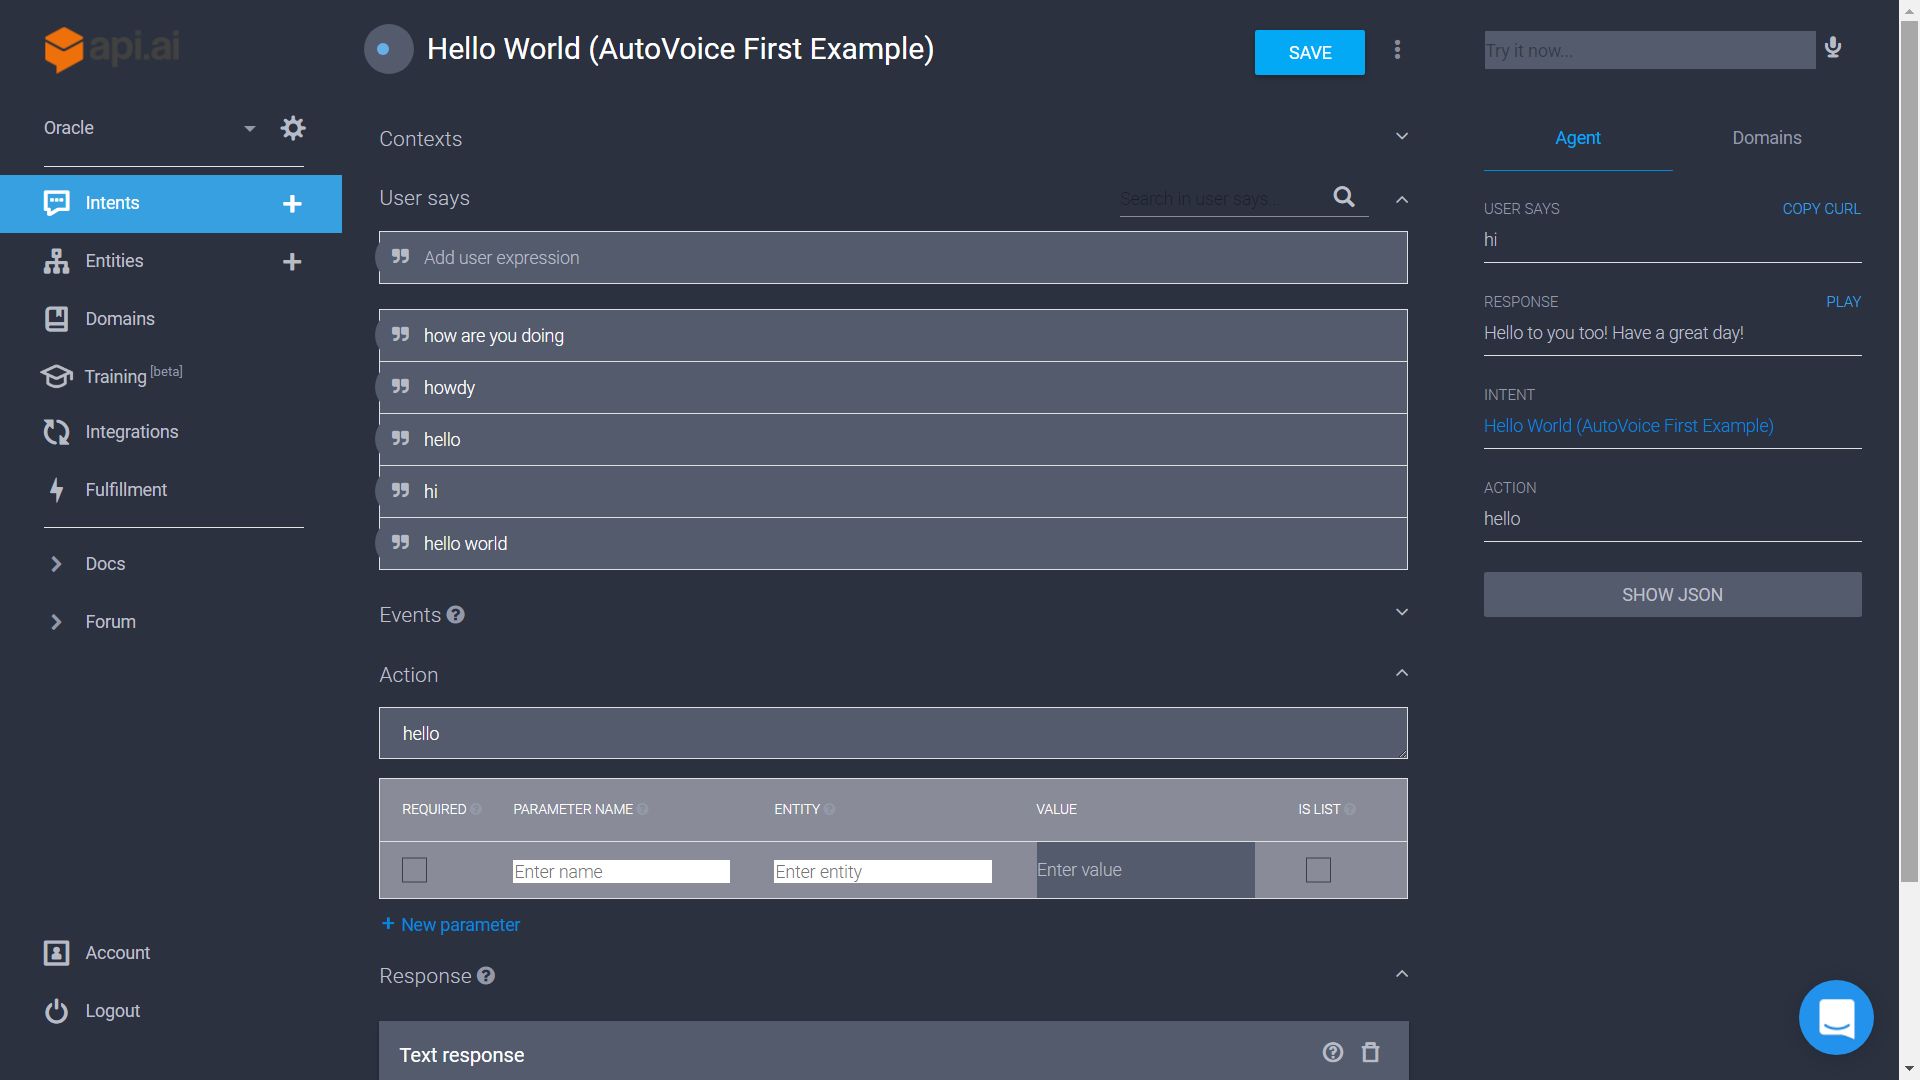
Task: Focus the Enter entity field
Action: (x=883, y=872)
